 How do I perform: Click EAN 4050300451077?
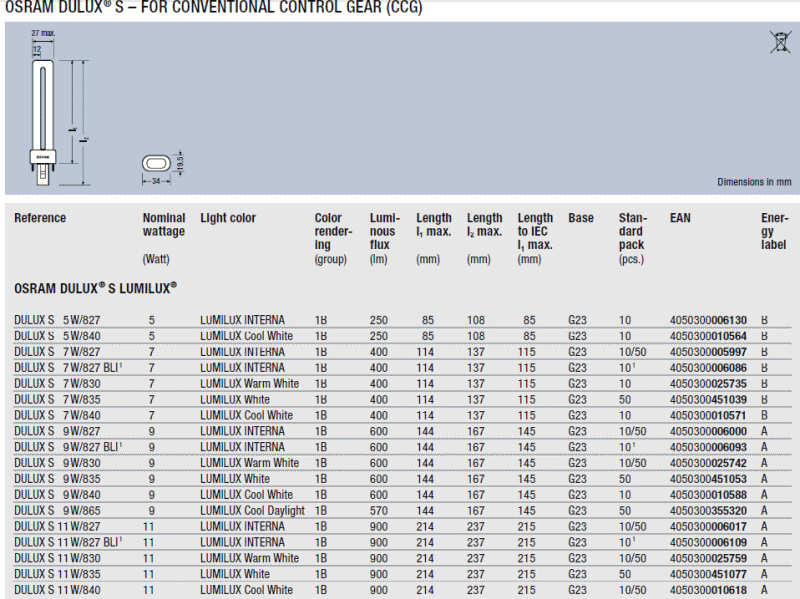tap(708, 573)
